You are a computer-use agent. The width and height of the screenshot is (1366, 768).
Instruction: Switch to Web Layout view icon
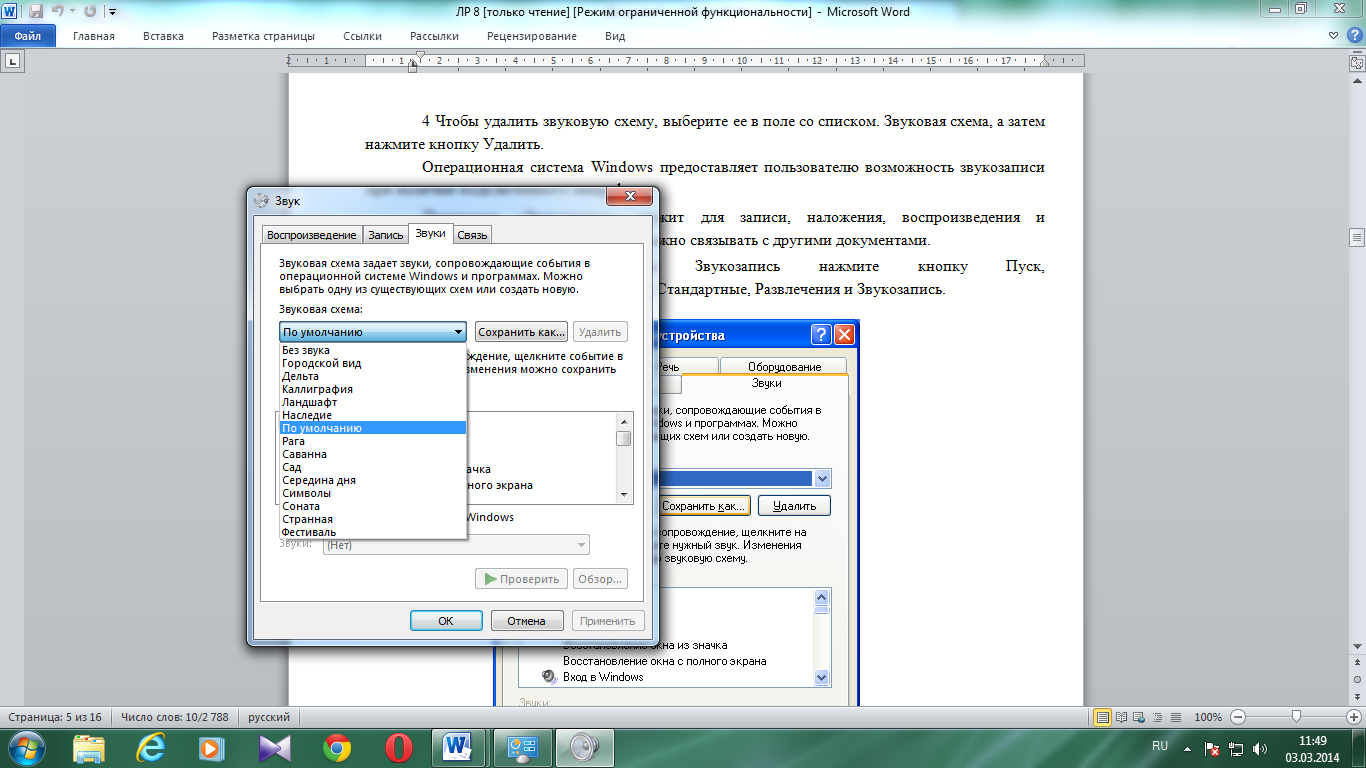[1138, 717]
